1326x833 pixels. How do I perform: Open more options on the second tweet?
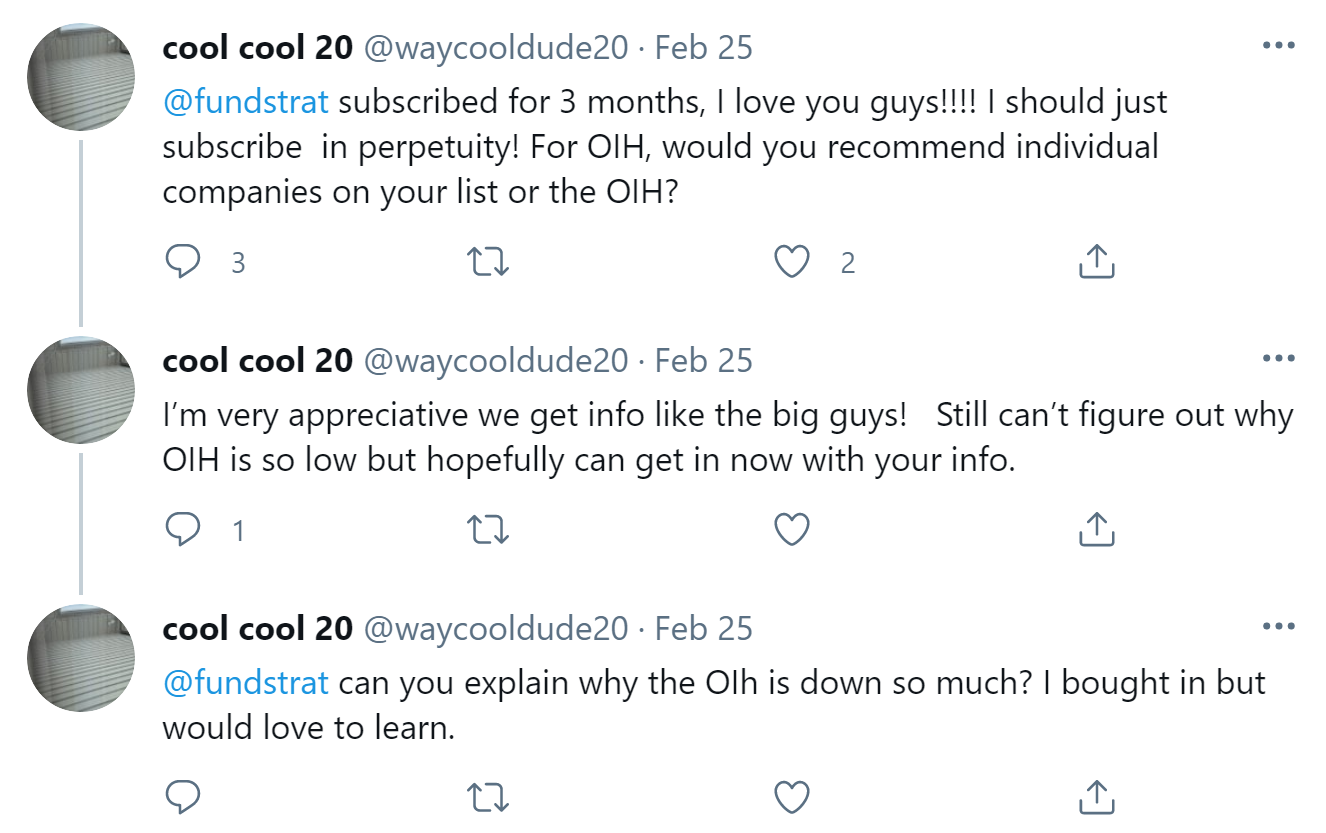point(1278,359)
